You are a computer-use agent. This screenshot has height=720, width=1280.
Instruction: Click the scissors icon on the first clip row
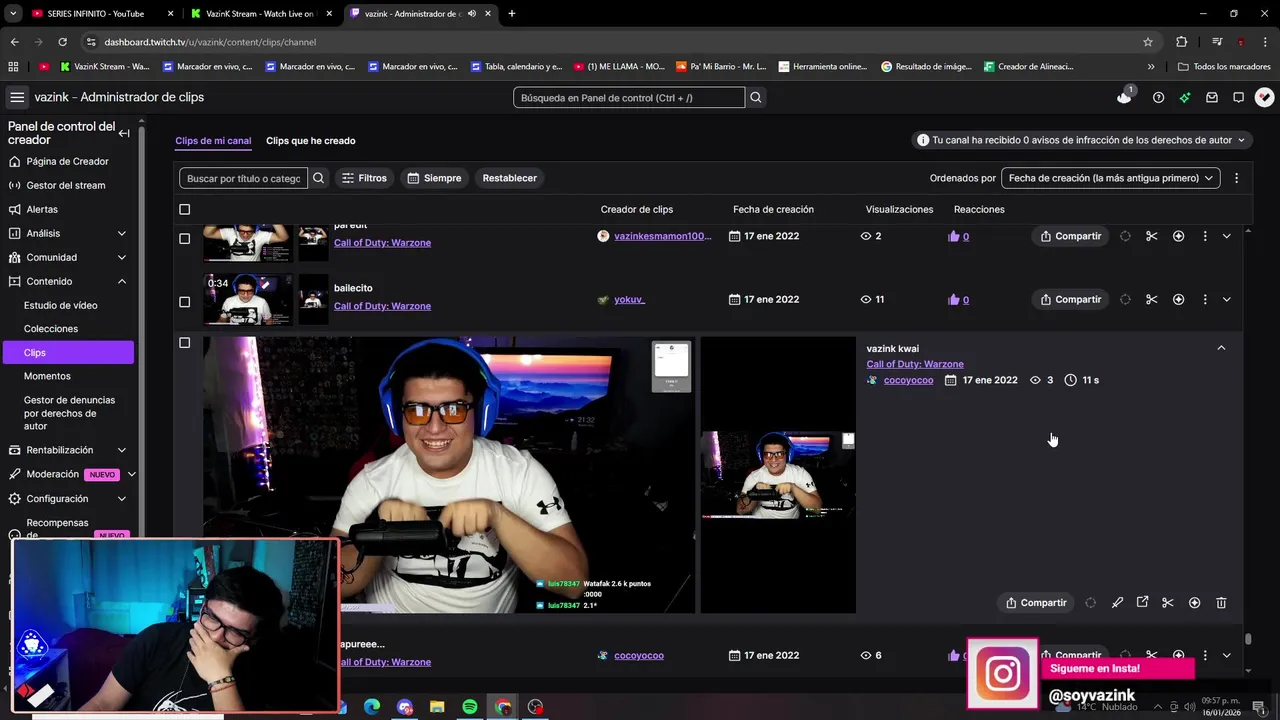(x=1151, y=236)
